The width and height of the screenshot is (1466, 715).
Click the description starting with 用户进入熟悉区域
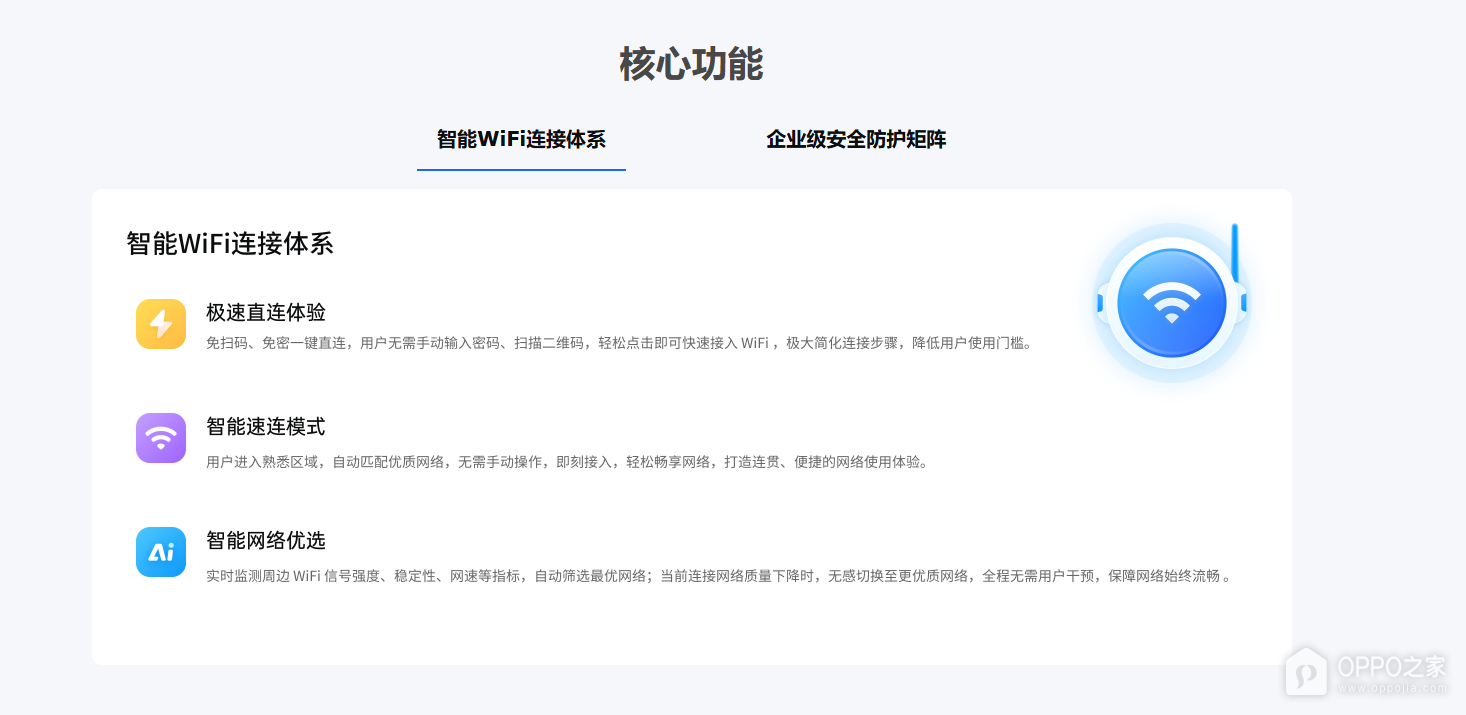[x=567, y=462]
